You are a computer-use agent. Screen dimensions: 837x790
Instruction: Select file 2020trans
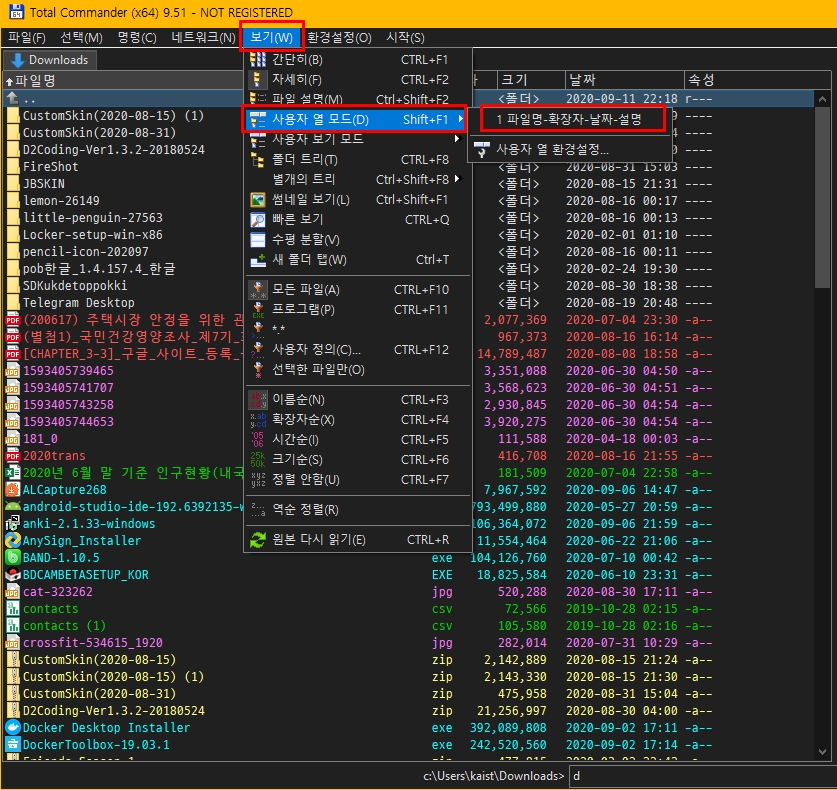(54, 456)
